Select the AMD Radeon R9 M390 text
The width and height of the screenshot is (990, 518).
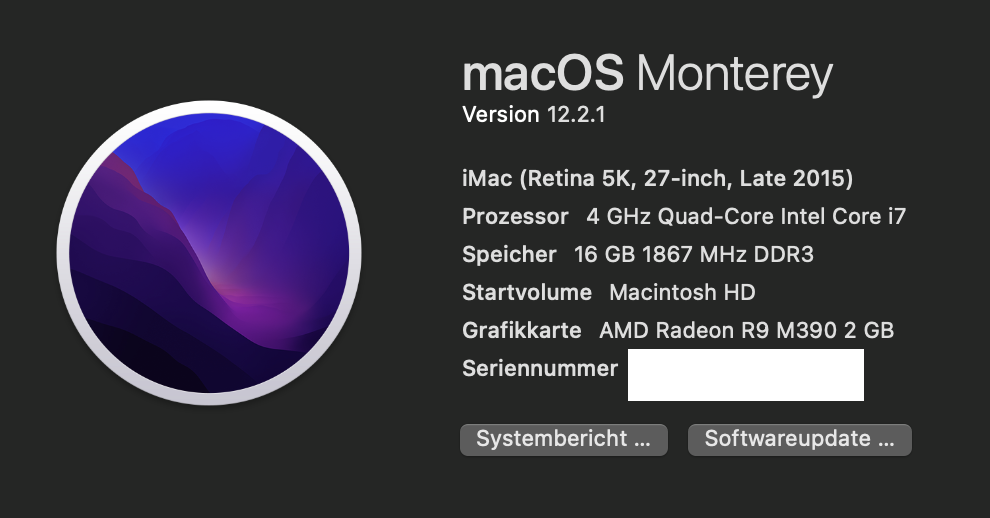pyautogui.click(x=710, y=331)
